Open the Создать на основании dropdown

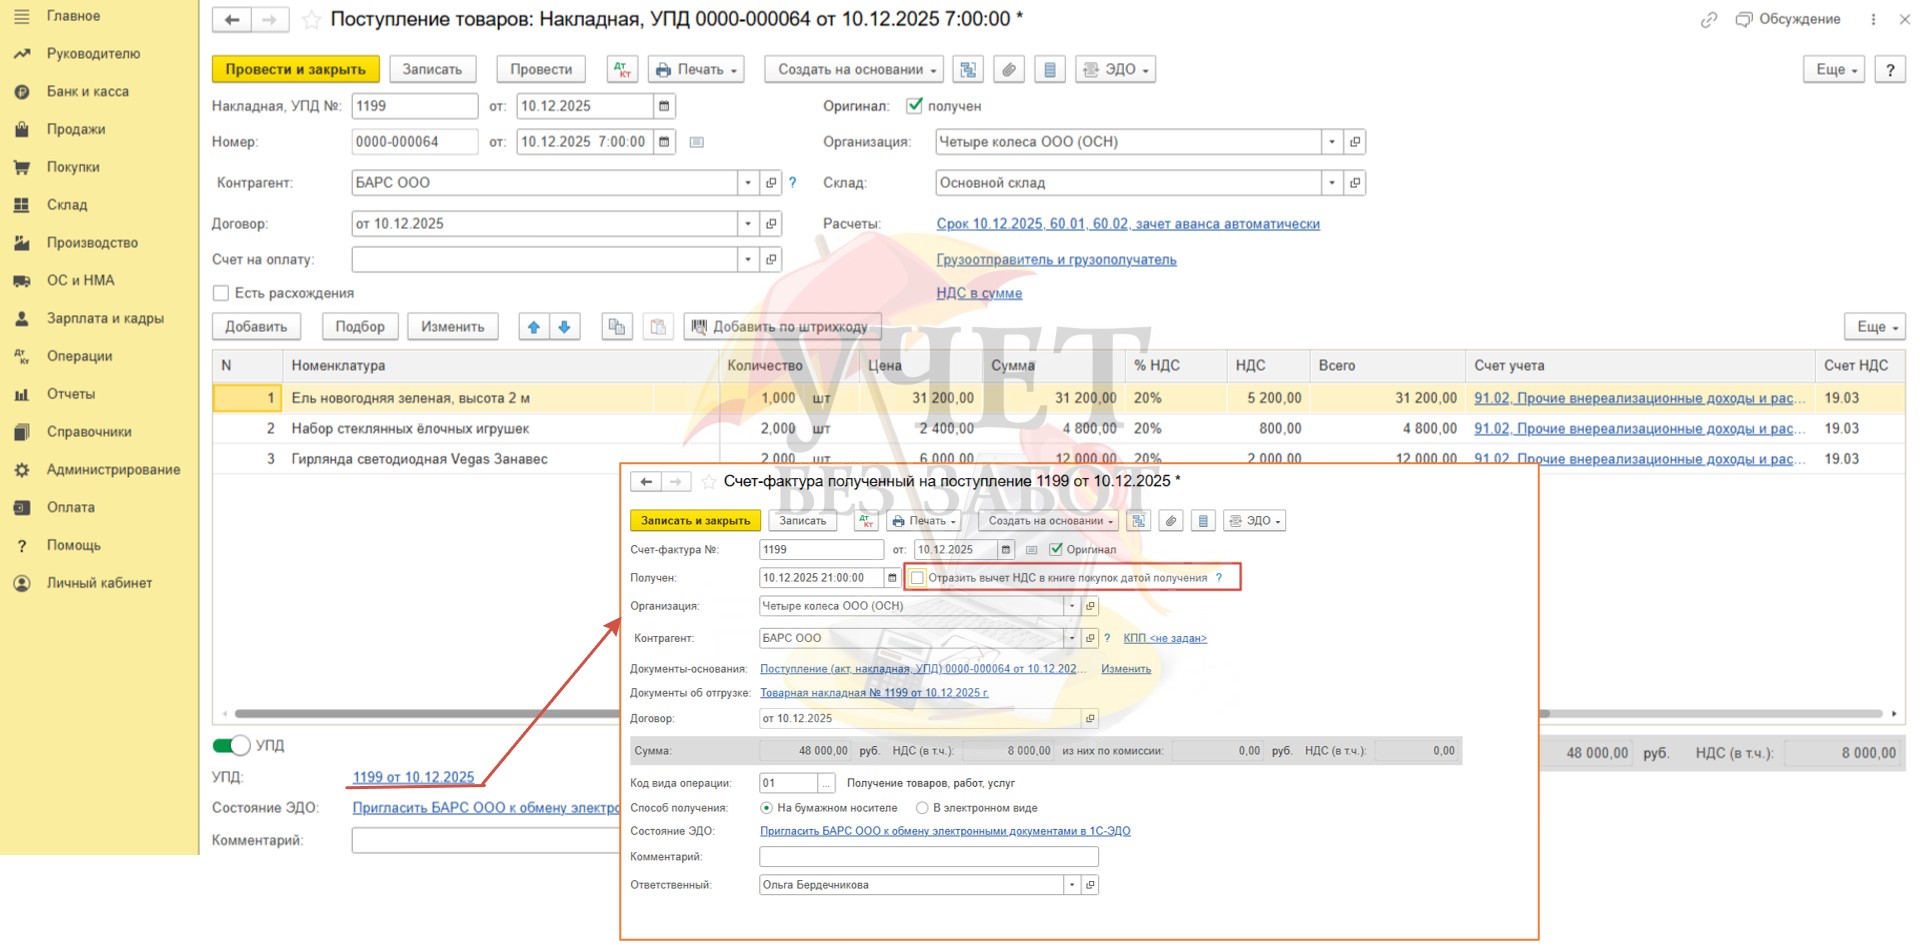click(x=853, y=69)
